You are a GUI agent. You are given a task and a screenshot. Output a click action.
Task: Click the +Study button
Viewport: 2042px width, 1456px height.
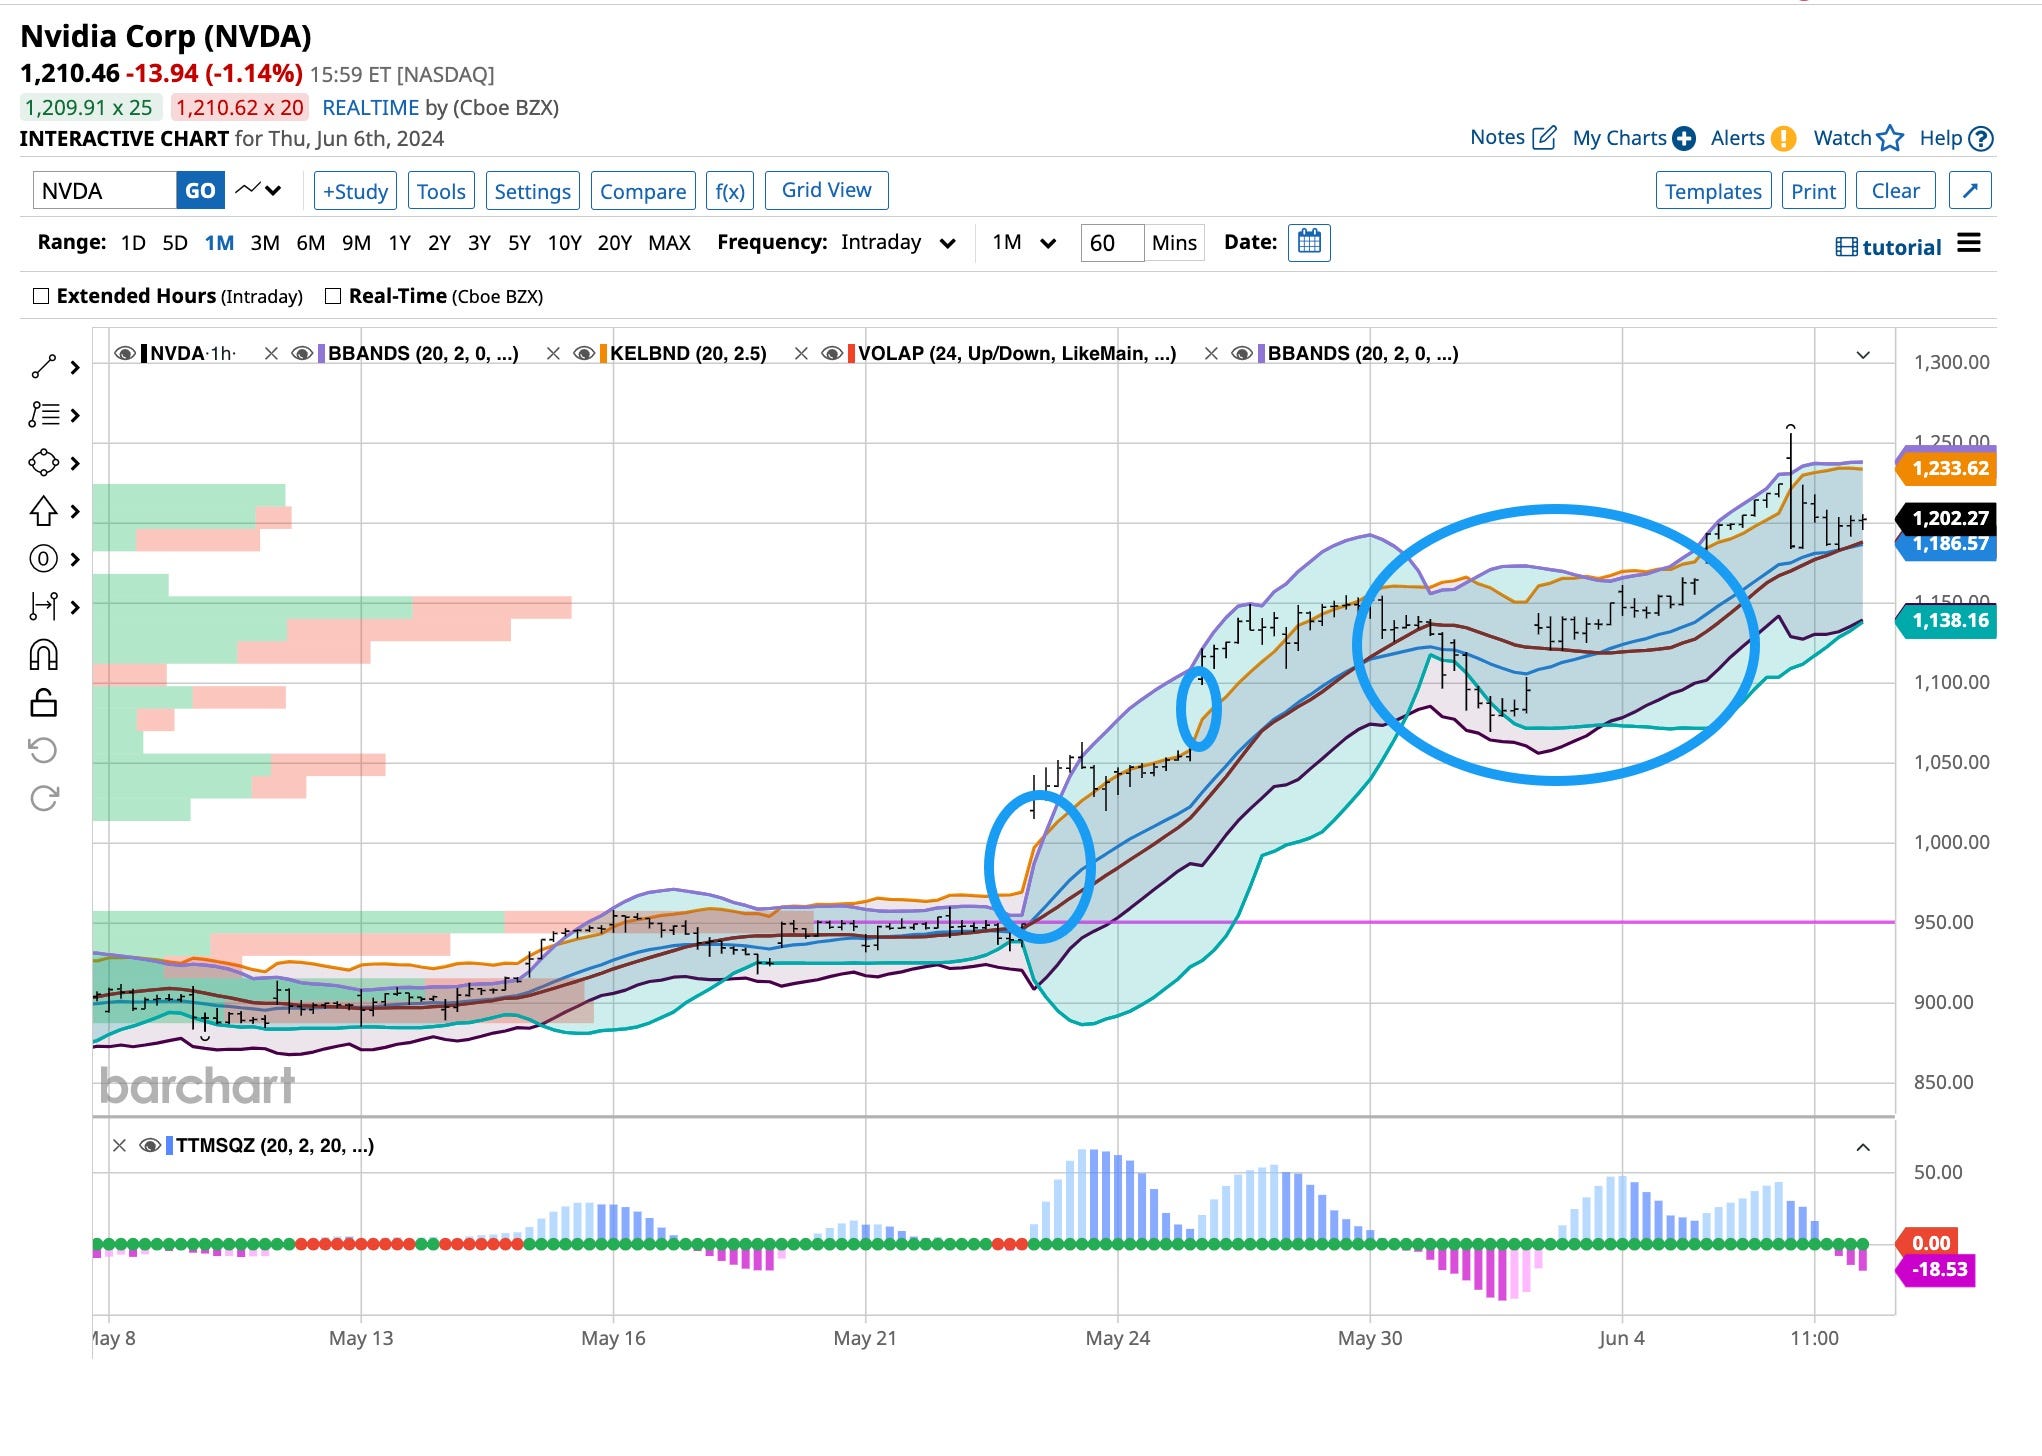355,191
